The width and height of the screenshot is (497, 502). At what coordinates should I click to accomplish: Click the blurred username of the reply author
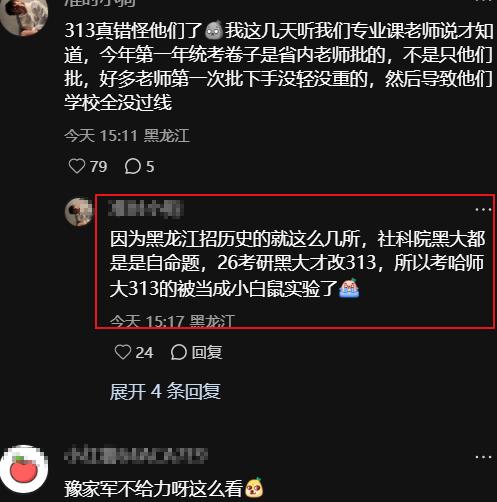pyautogui.click(x=146, y=209)
